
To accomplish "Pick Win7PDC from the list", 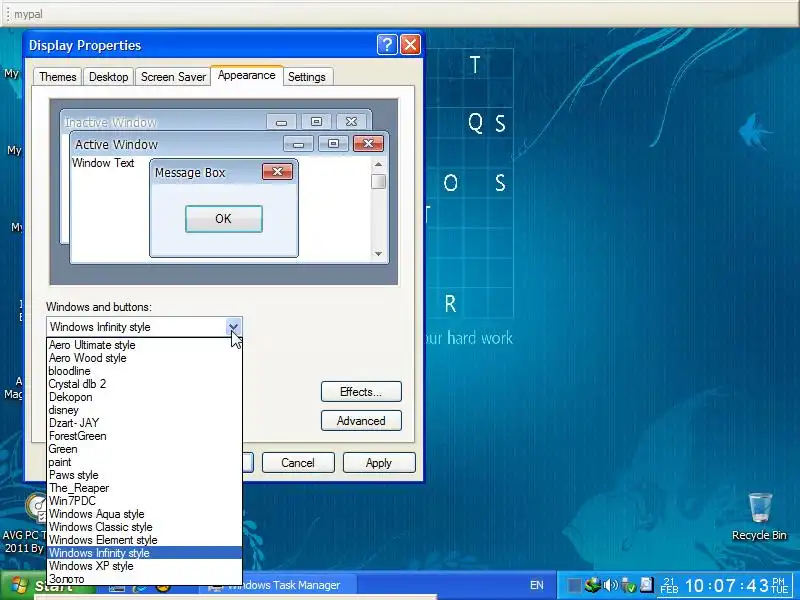I will 144,501.
